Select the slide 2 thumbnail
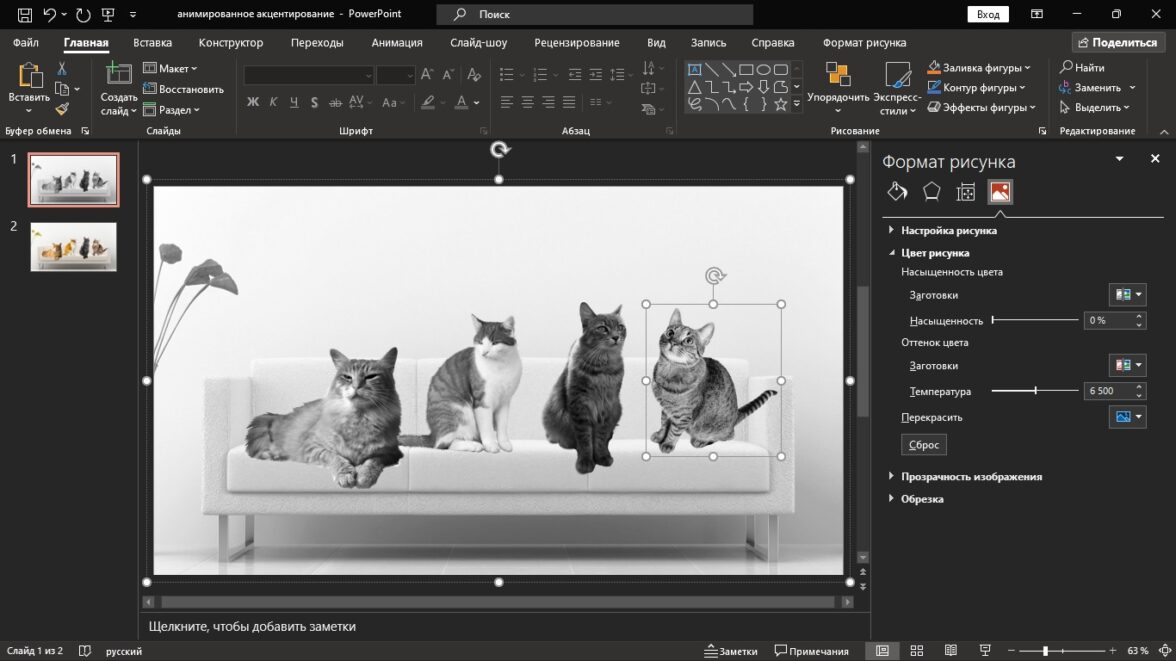The width and height of the screenshot is (1176, 661). click(x=73, y=246)
